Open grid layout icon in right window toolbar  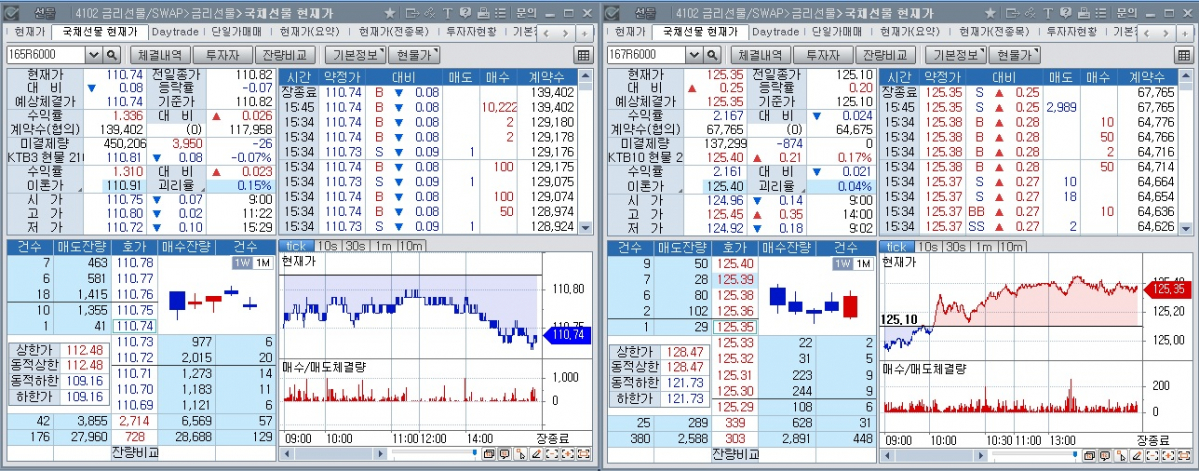click(1182, 54)
